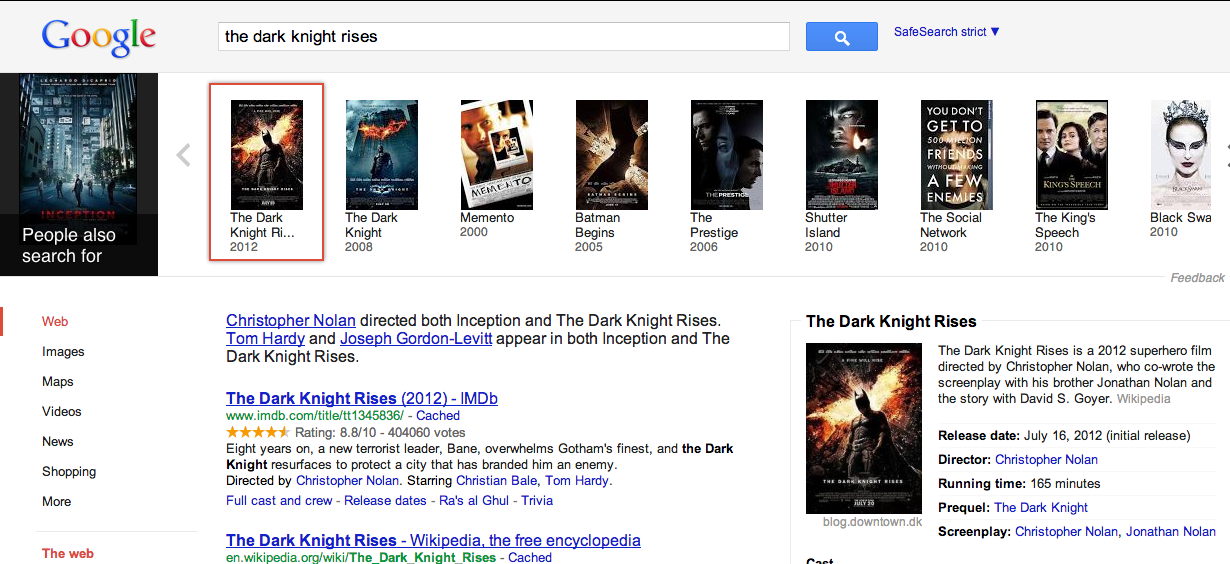Screen dimensions: 1230x564
Task: Open "Ra's al Ghul" sitelink
Action: (474, 501)
